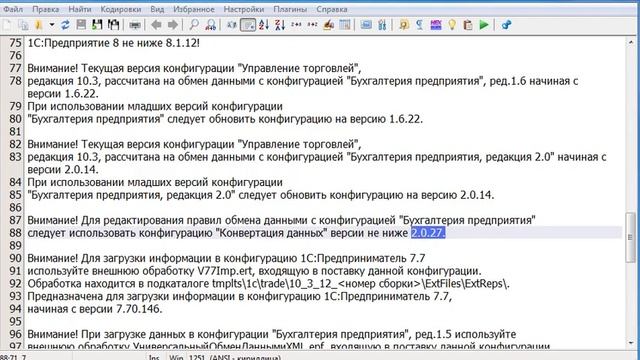Image resolution: width=640 pixels, height=360 pixels.
Task: Reload the file with blue arrows icon
Action: point(65,25)
